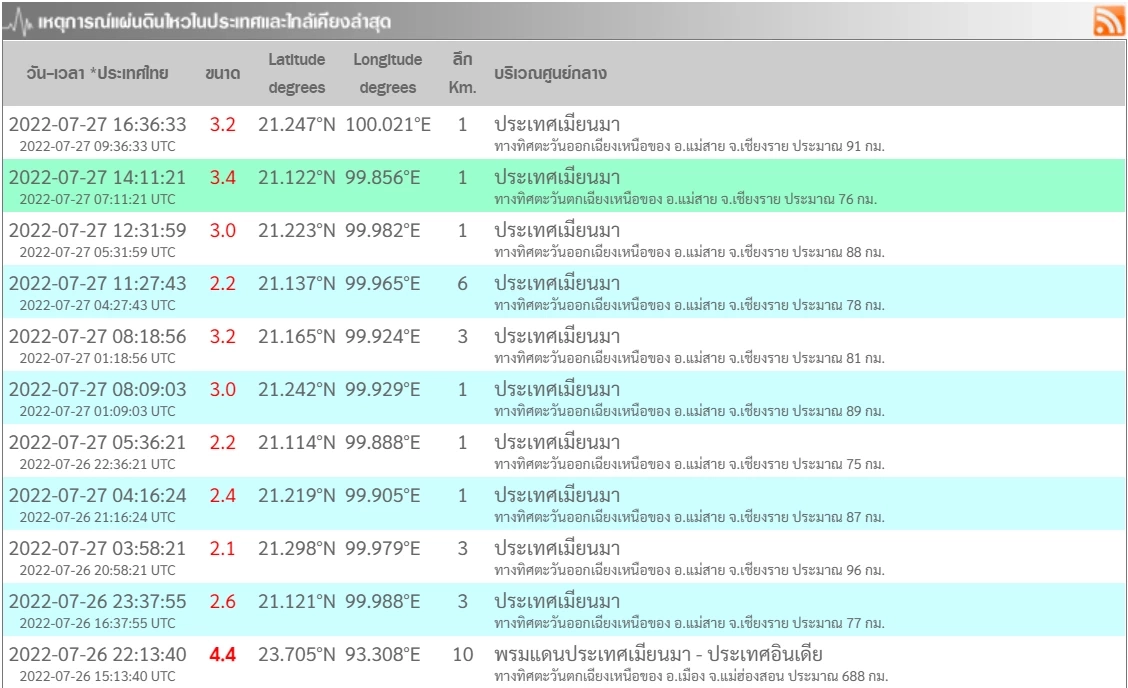Select the 2022-07-27 04:16:24 earthquake row

[x=97, y=496]
